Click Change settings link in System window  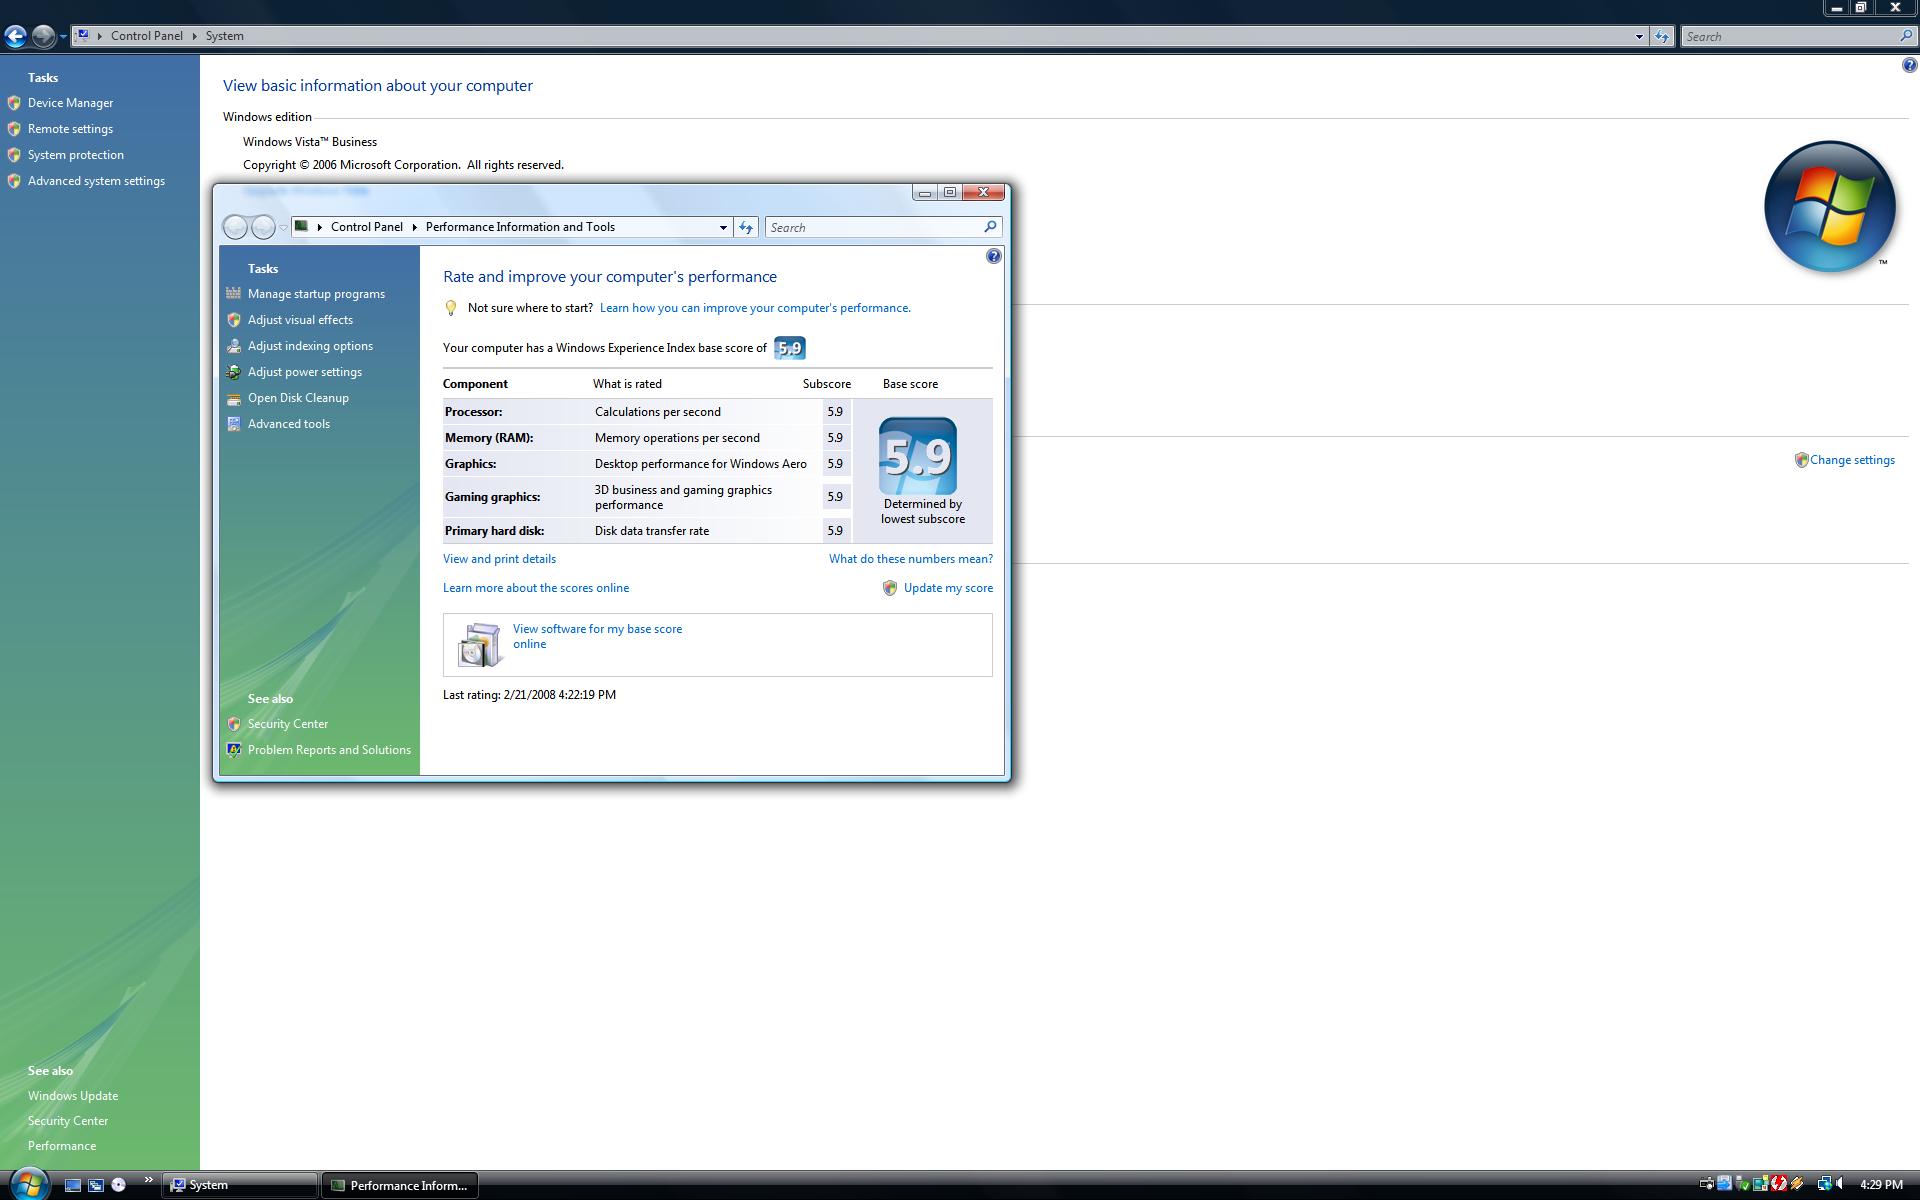point(1852,460)
